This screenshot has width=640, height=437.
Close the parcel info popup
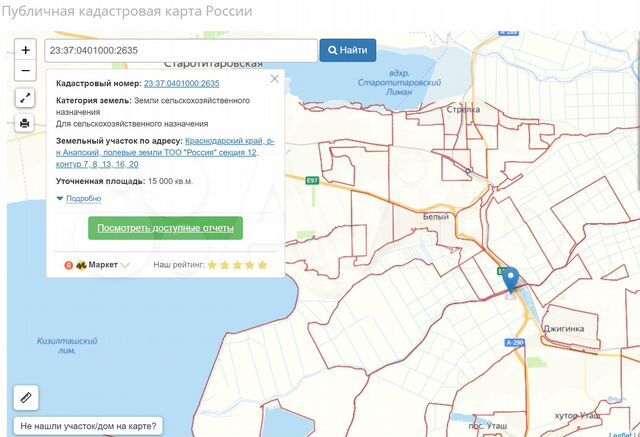pyautogui.click(x=275, y=78)
